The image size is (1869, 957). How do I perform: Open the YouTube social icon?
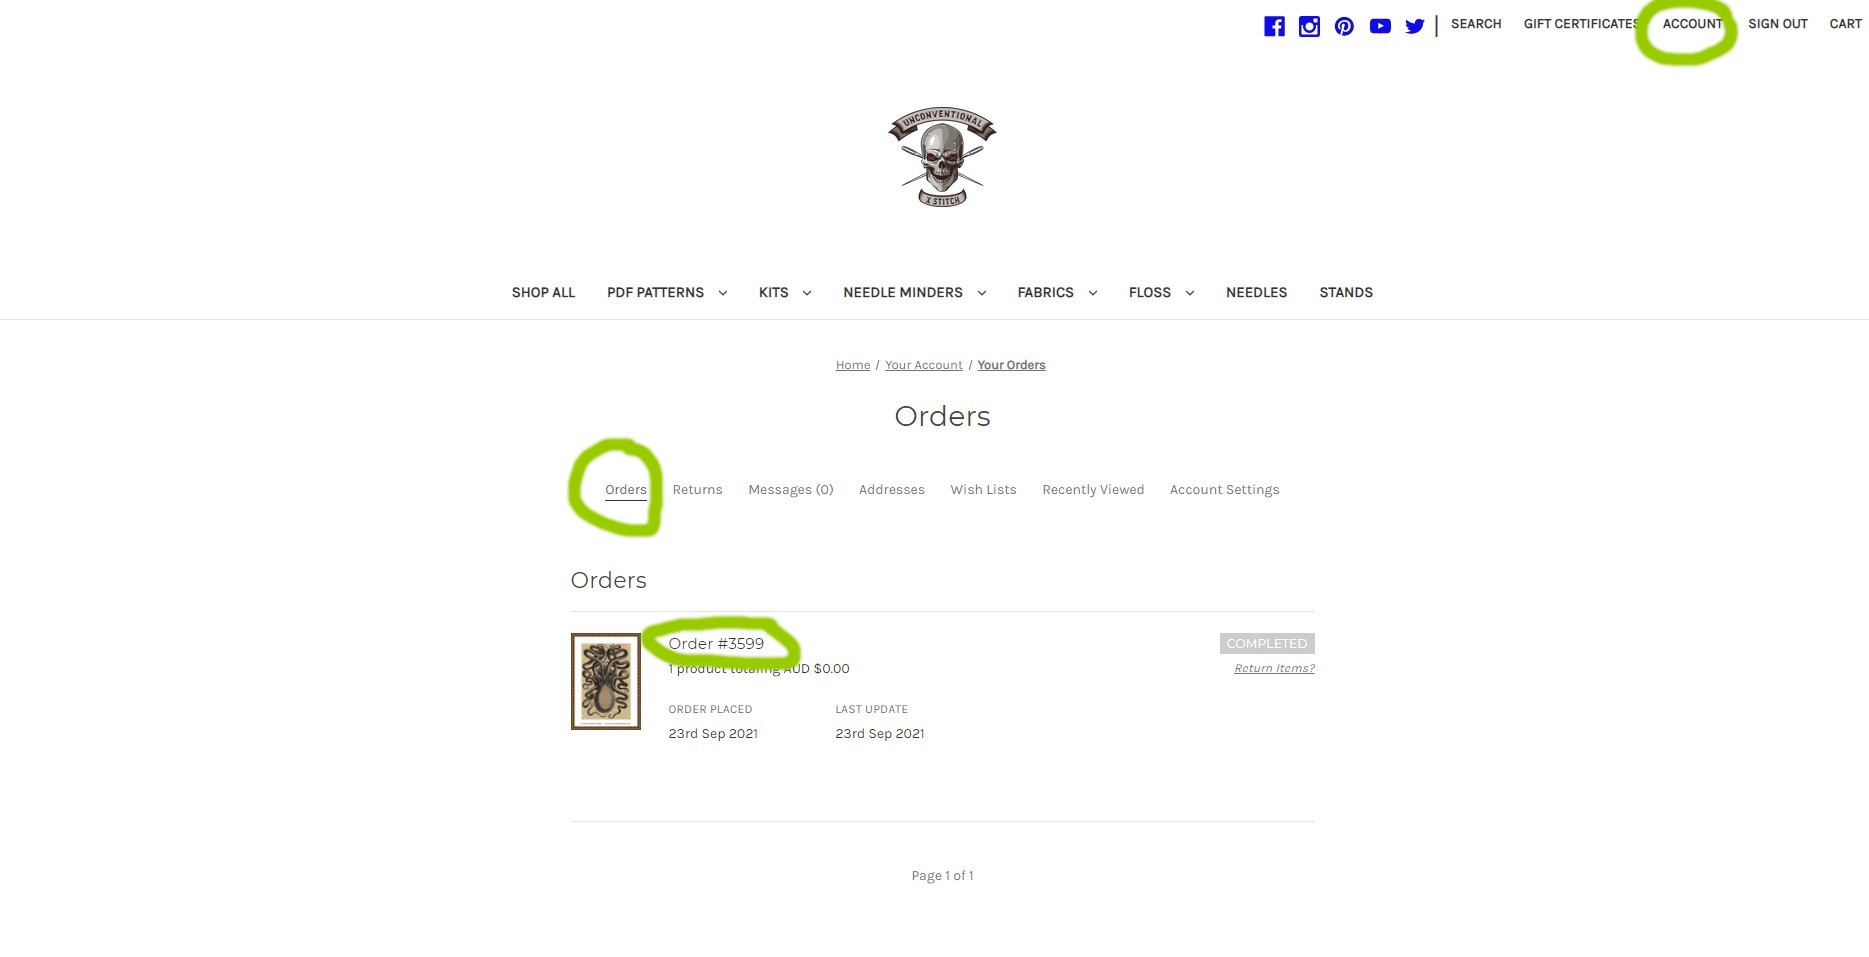(x=1380, y=26)
